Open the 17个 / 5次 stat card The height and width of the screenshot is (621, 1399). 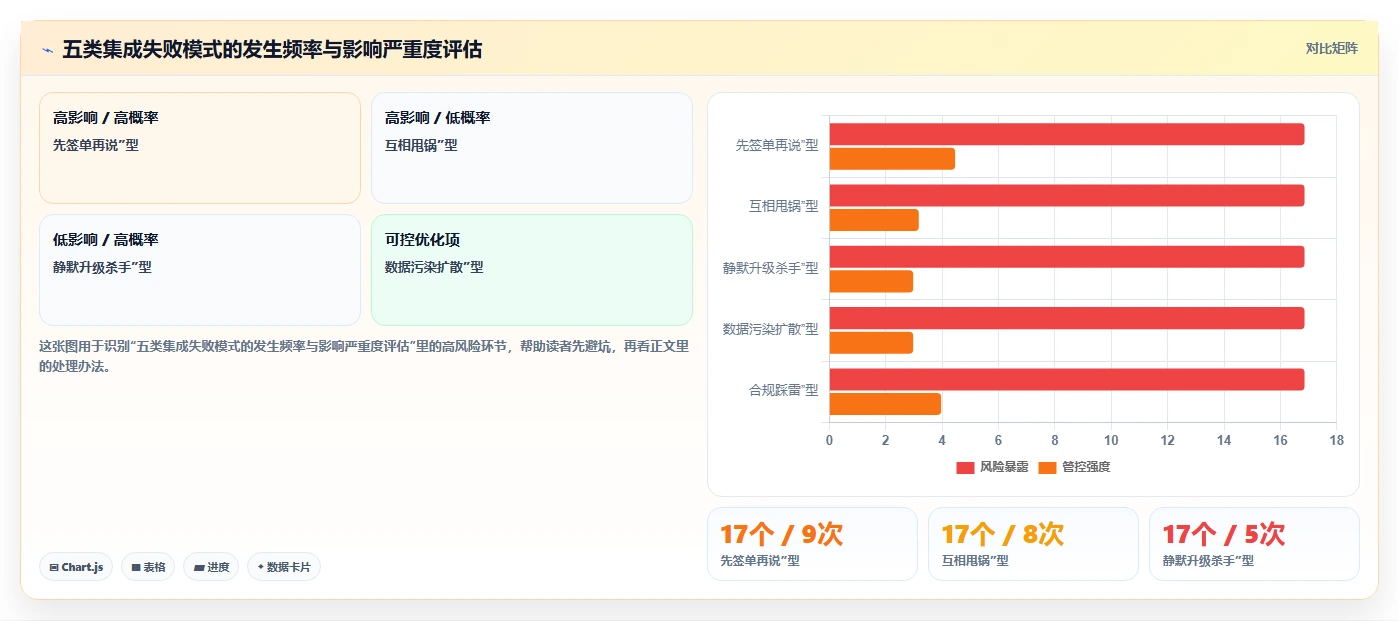coord(1254,544)
